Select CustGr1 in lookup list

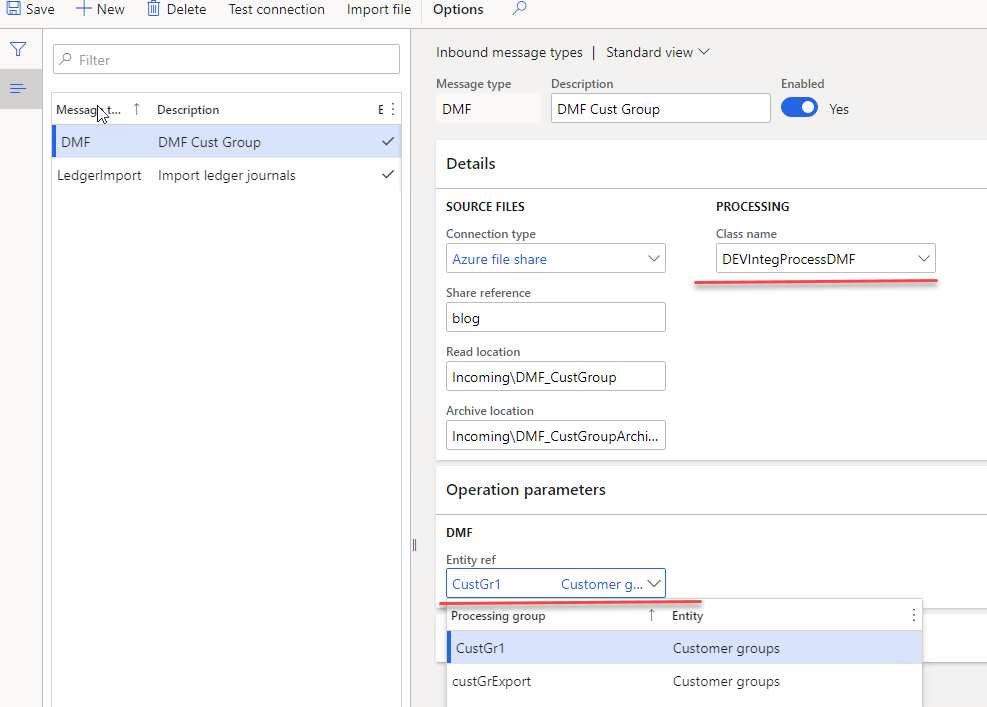tap(685, 648)
